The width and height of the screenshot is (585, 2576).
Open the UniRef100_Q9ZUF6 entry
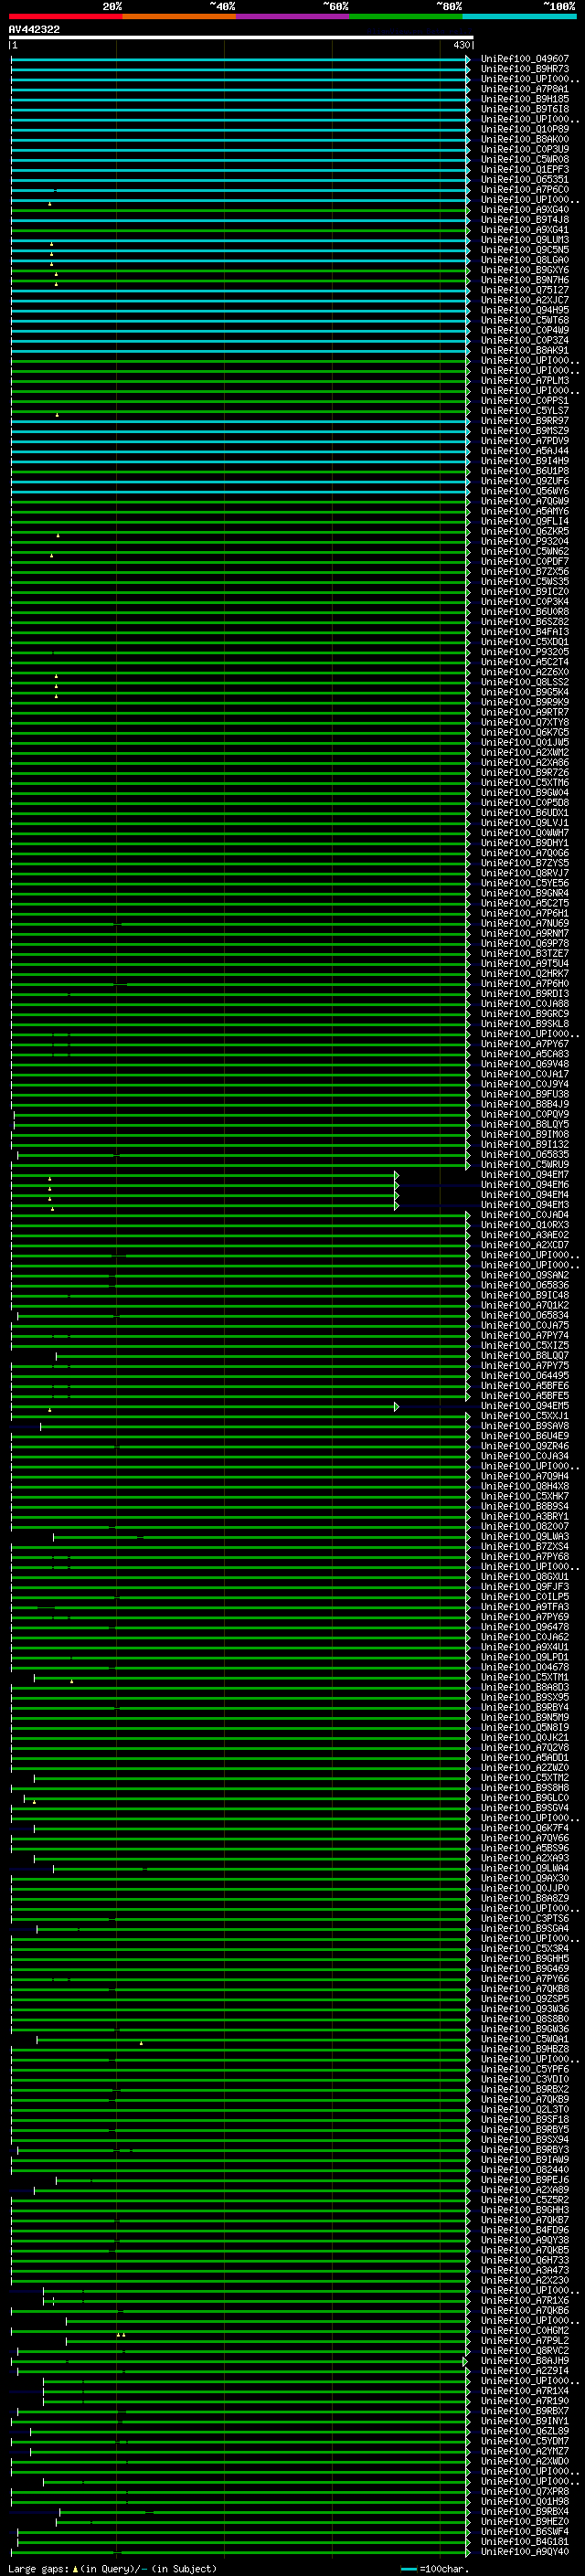pos(525,481)
